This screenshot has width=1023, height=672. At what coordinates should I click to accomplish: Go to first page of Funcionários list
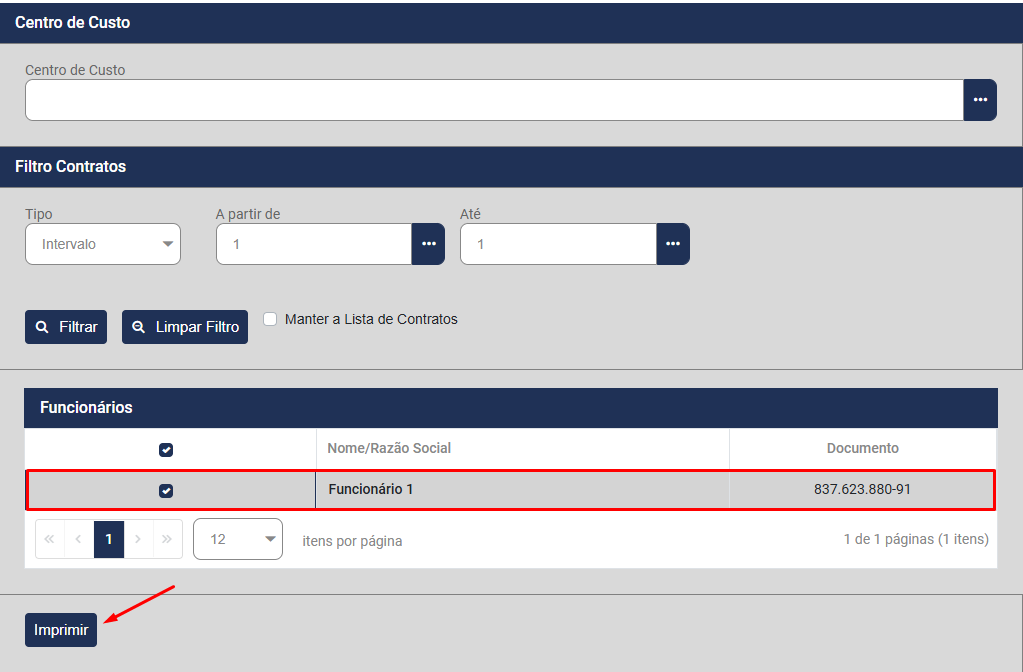(x=50, y=539)
